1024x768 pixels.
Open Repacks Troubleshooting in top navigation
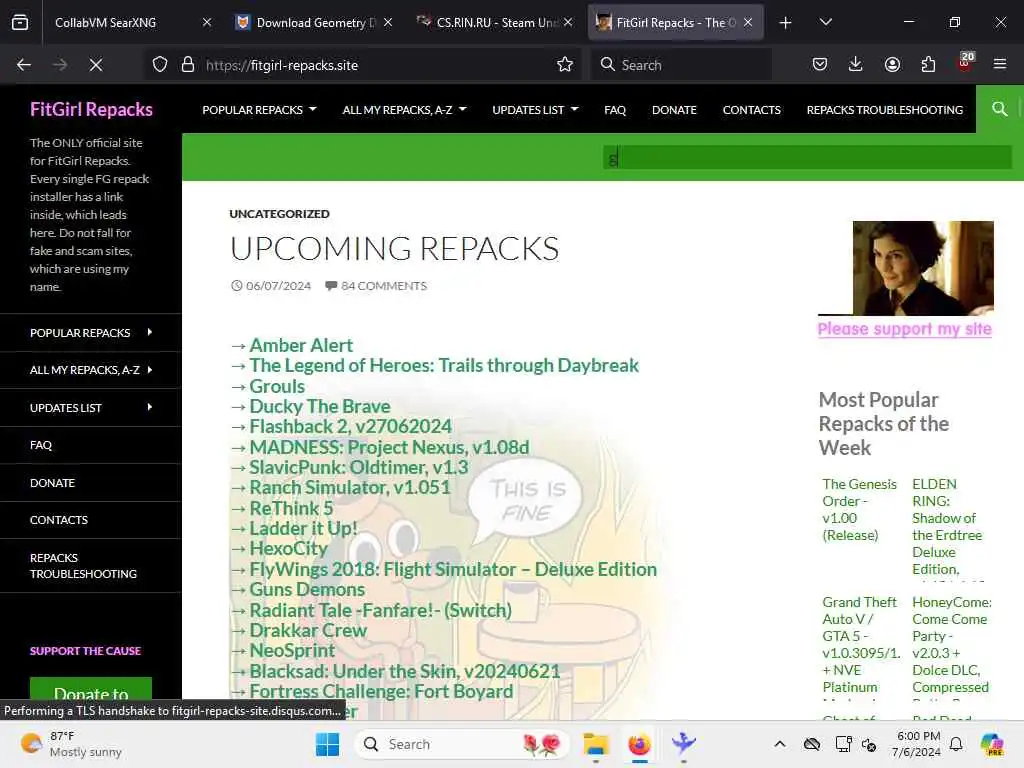(x=885, y=110)
